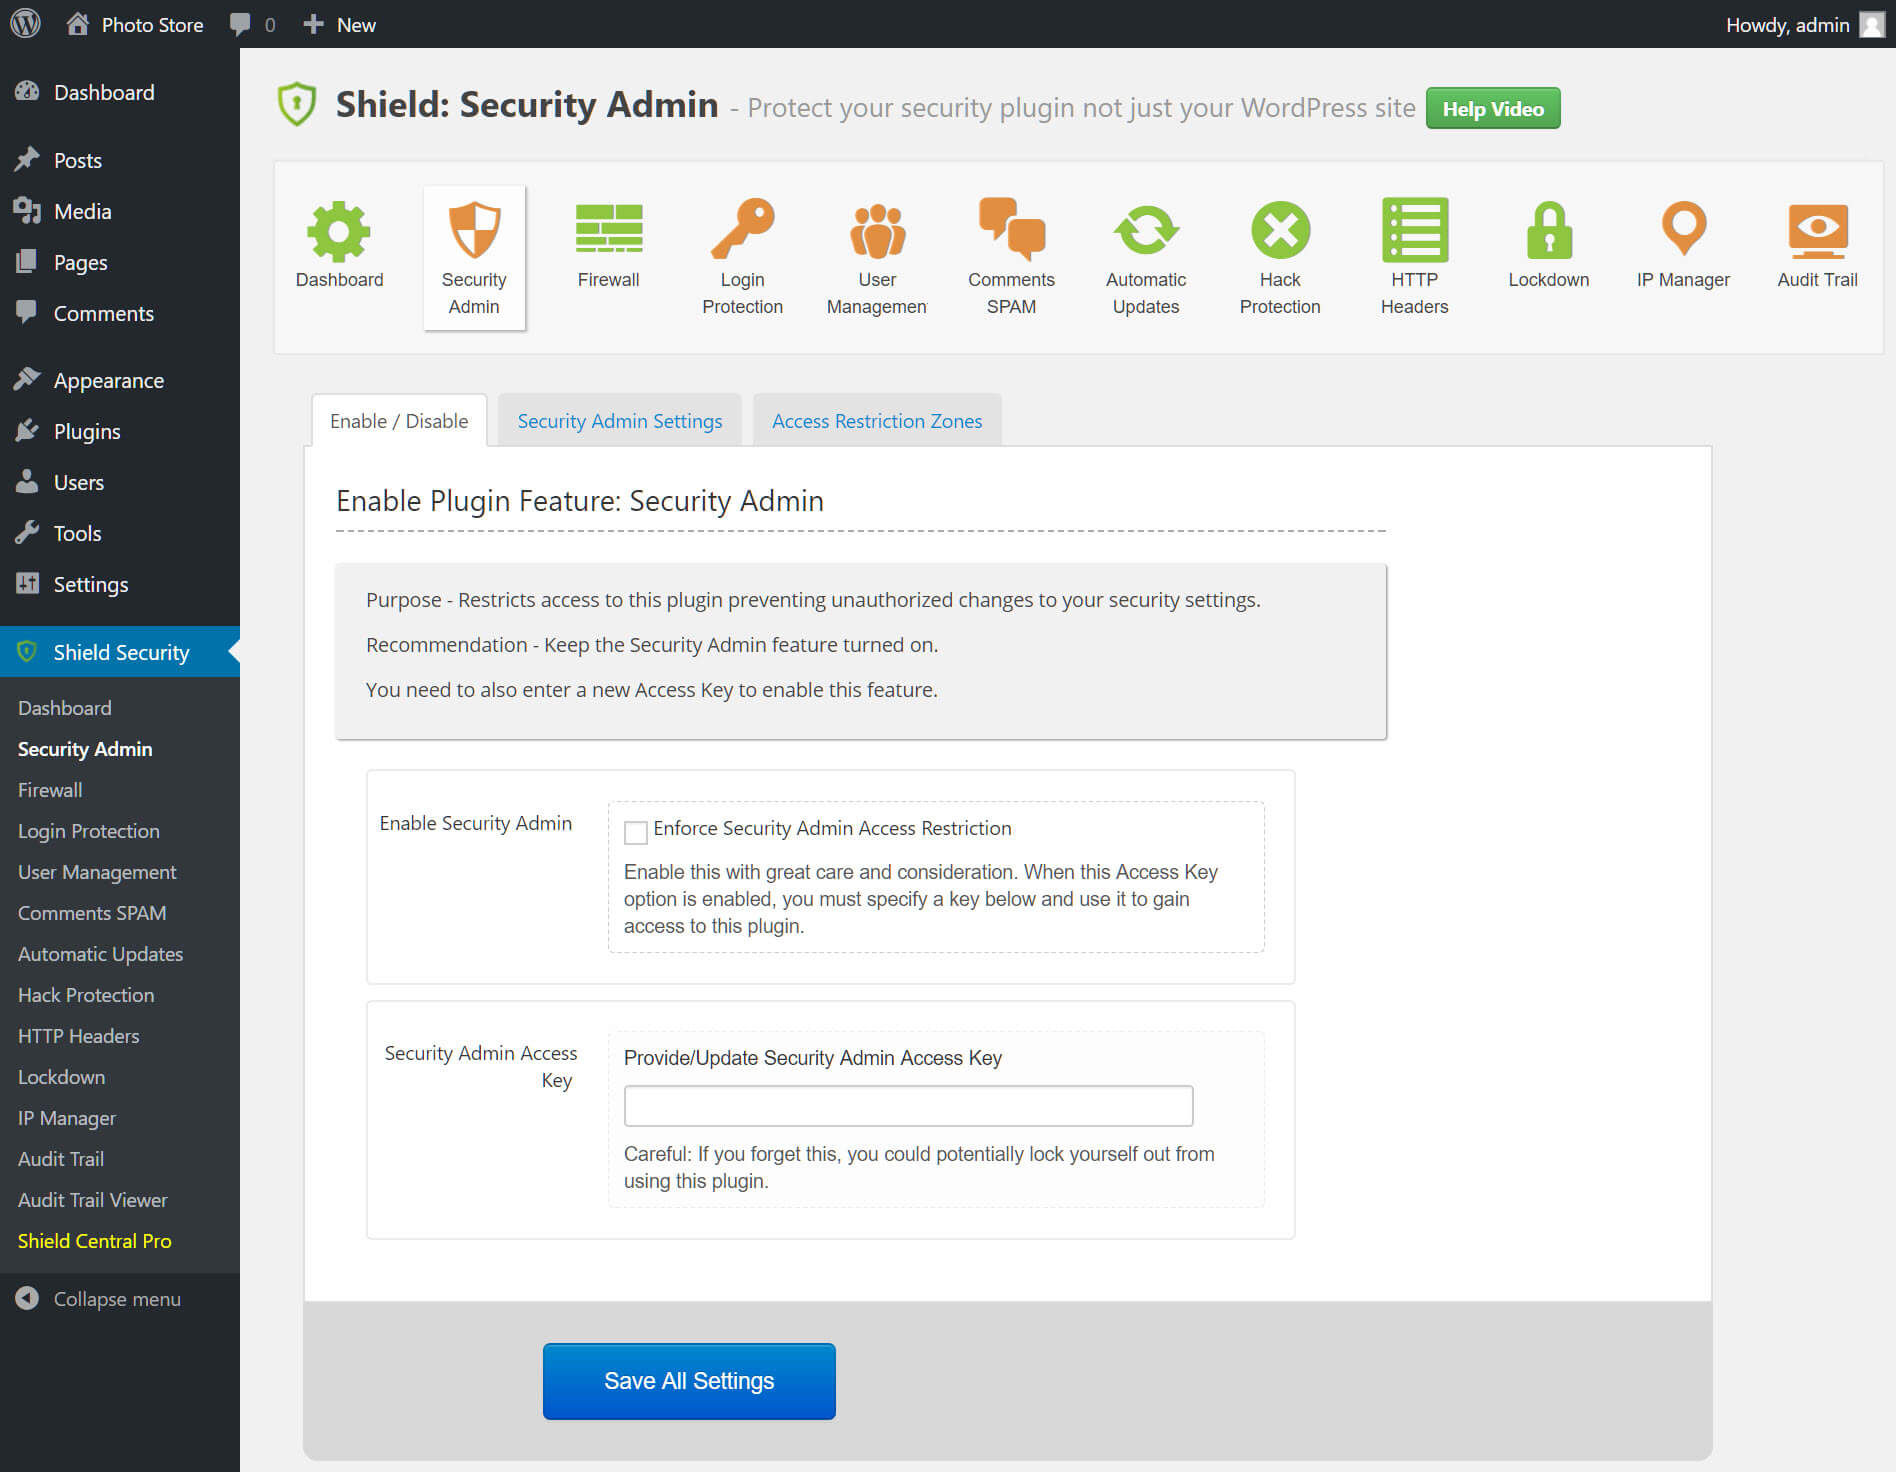Open Login Protection key icon
Screen dimensions: 1896x1472
click(x=742, y=229)
